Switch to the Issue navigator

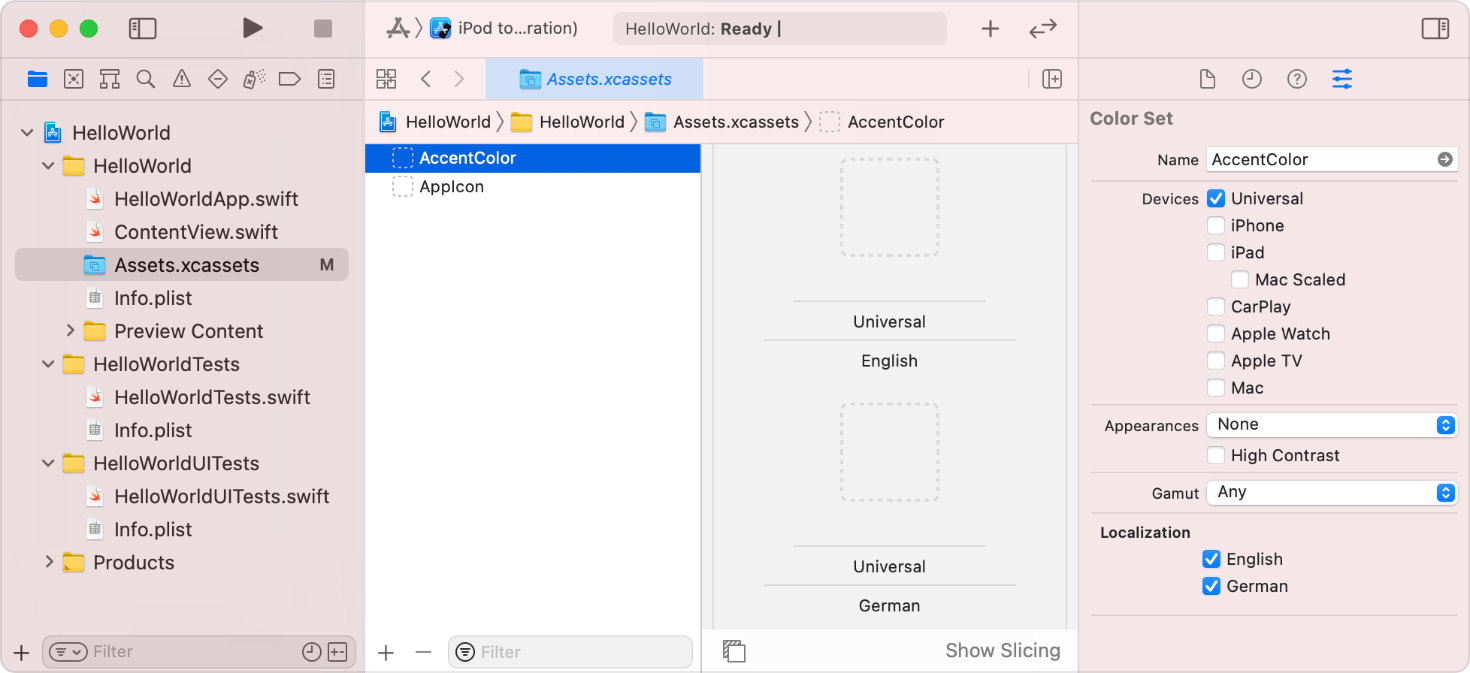click(181, 79)
